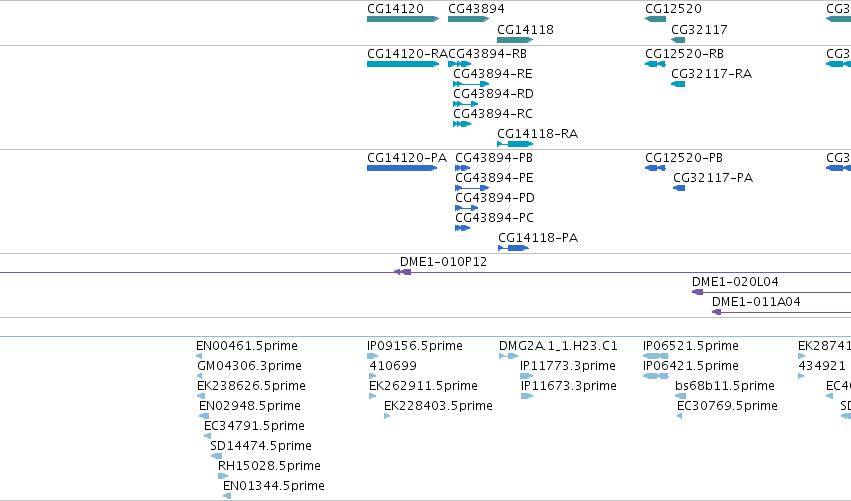The width and height of the screenshot is (851, 501).
Task: Click the 434921 feature label
Action: [x=822, y=366]
